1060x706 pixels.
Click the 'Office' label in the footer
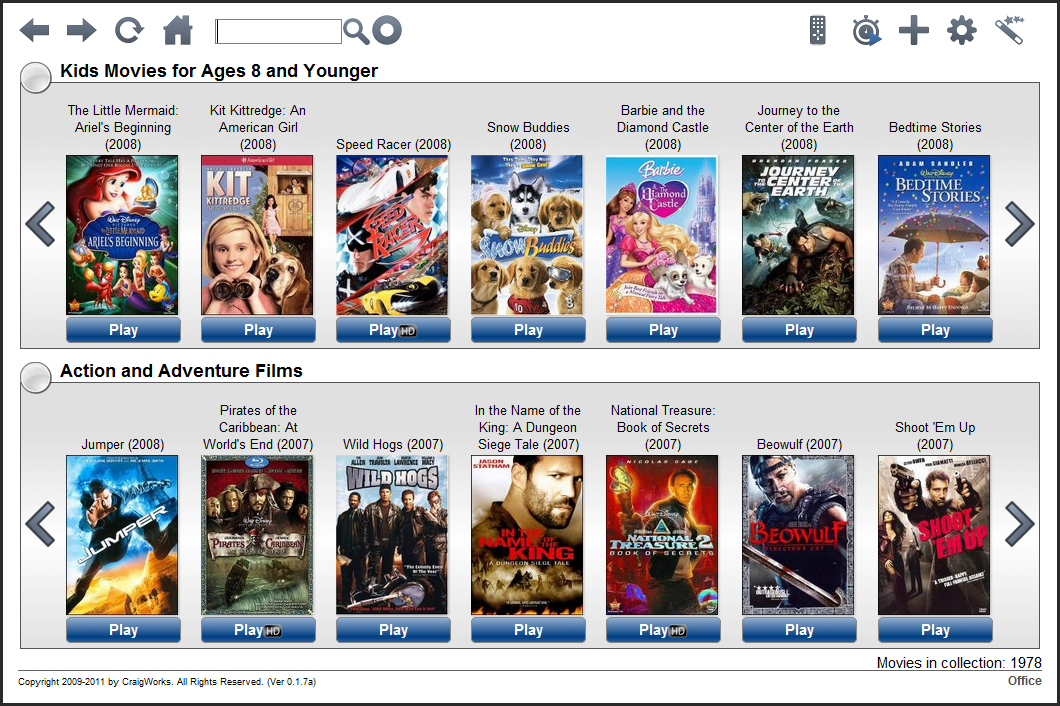pos(1025,680)
